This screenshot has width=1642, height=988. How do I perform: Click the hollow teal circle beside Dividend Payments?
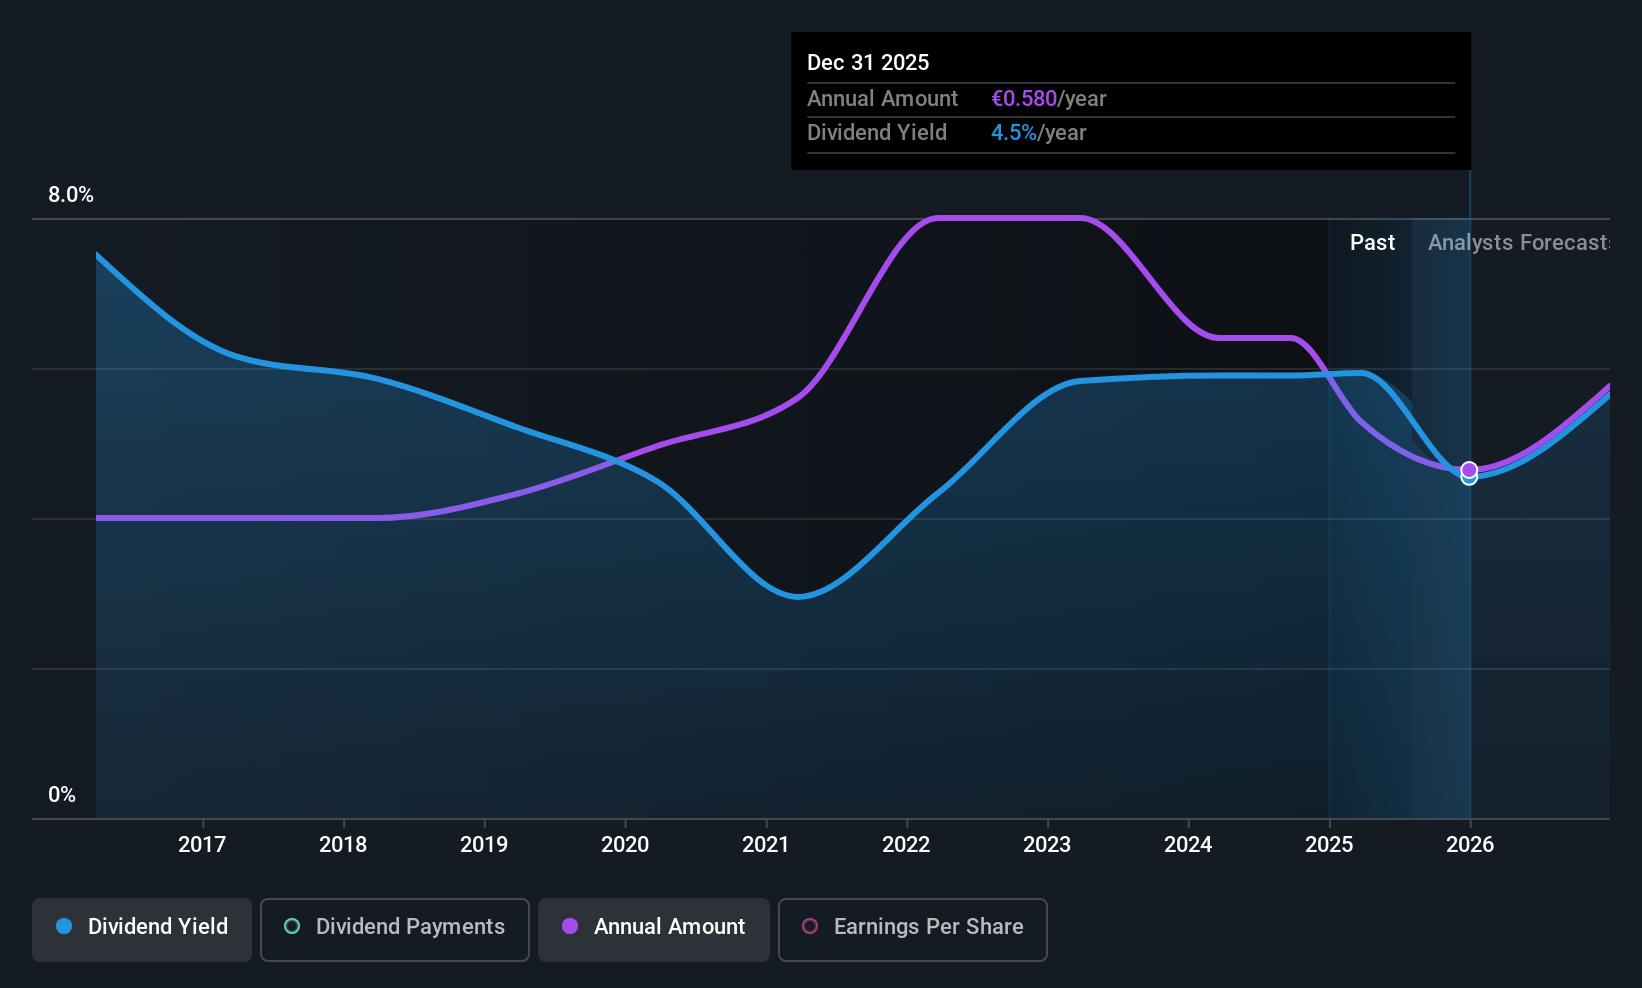coord(292,927)
